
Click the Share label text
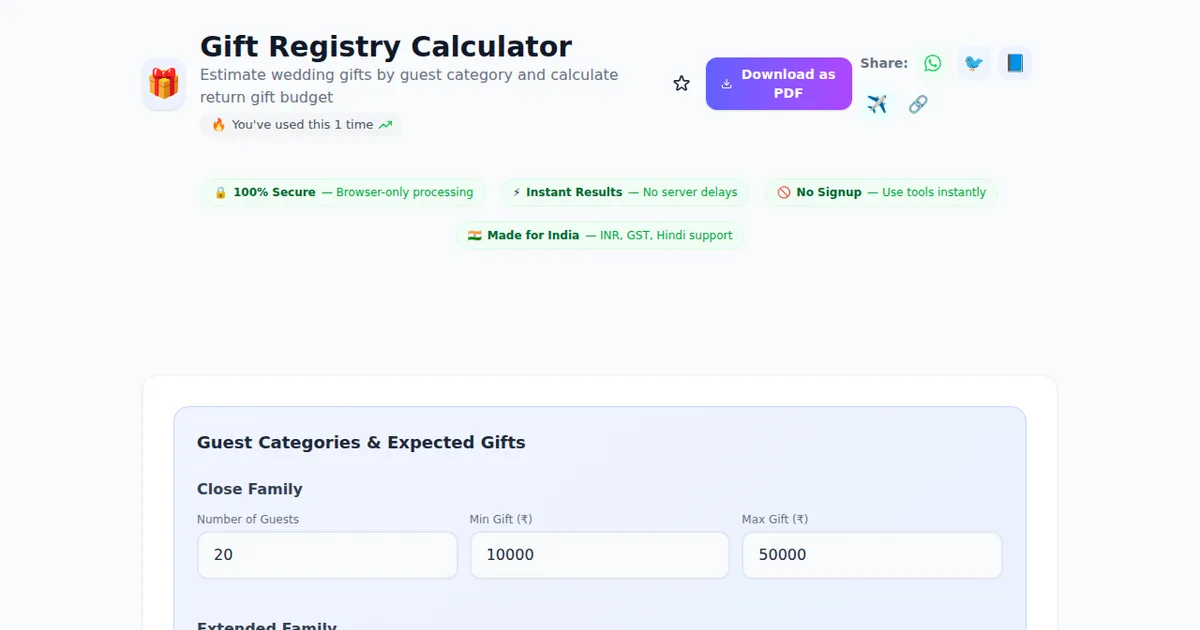click(884, 63)
